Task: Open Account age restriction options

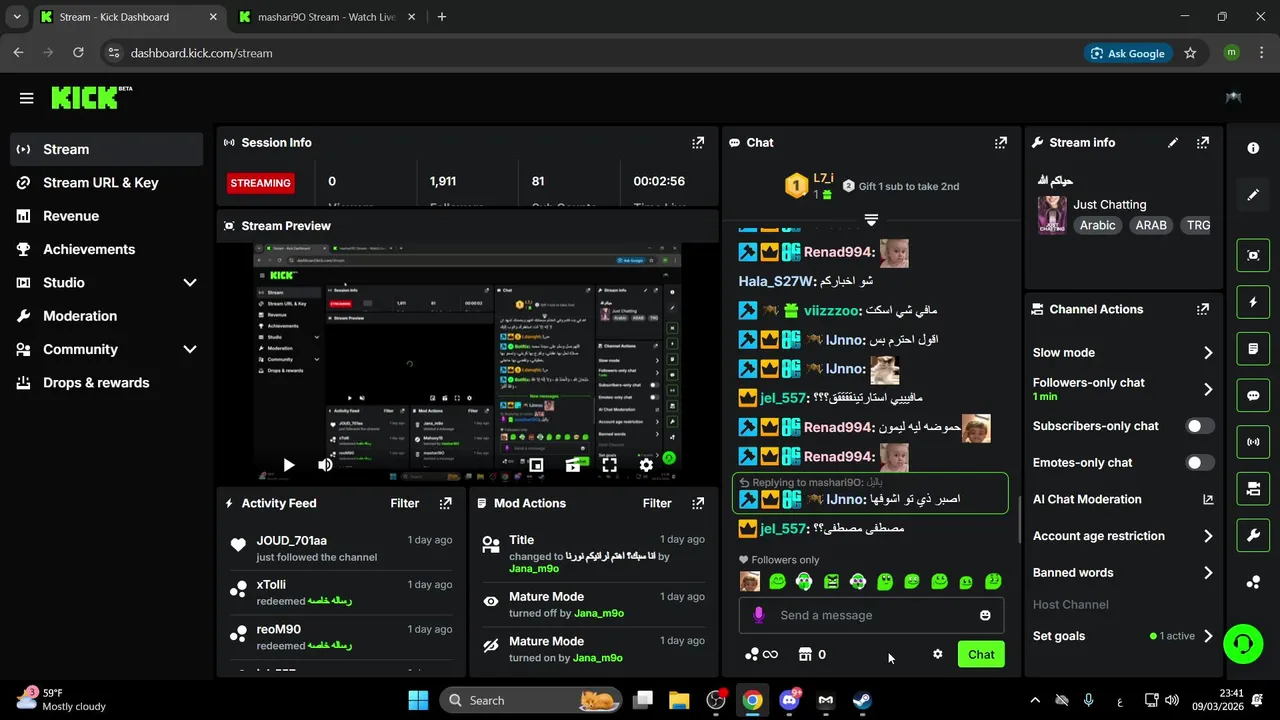Action: click(x=1208, y=536)
